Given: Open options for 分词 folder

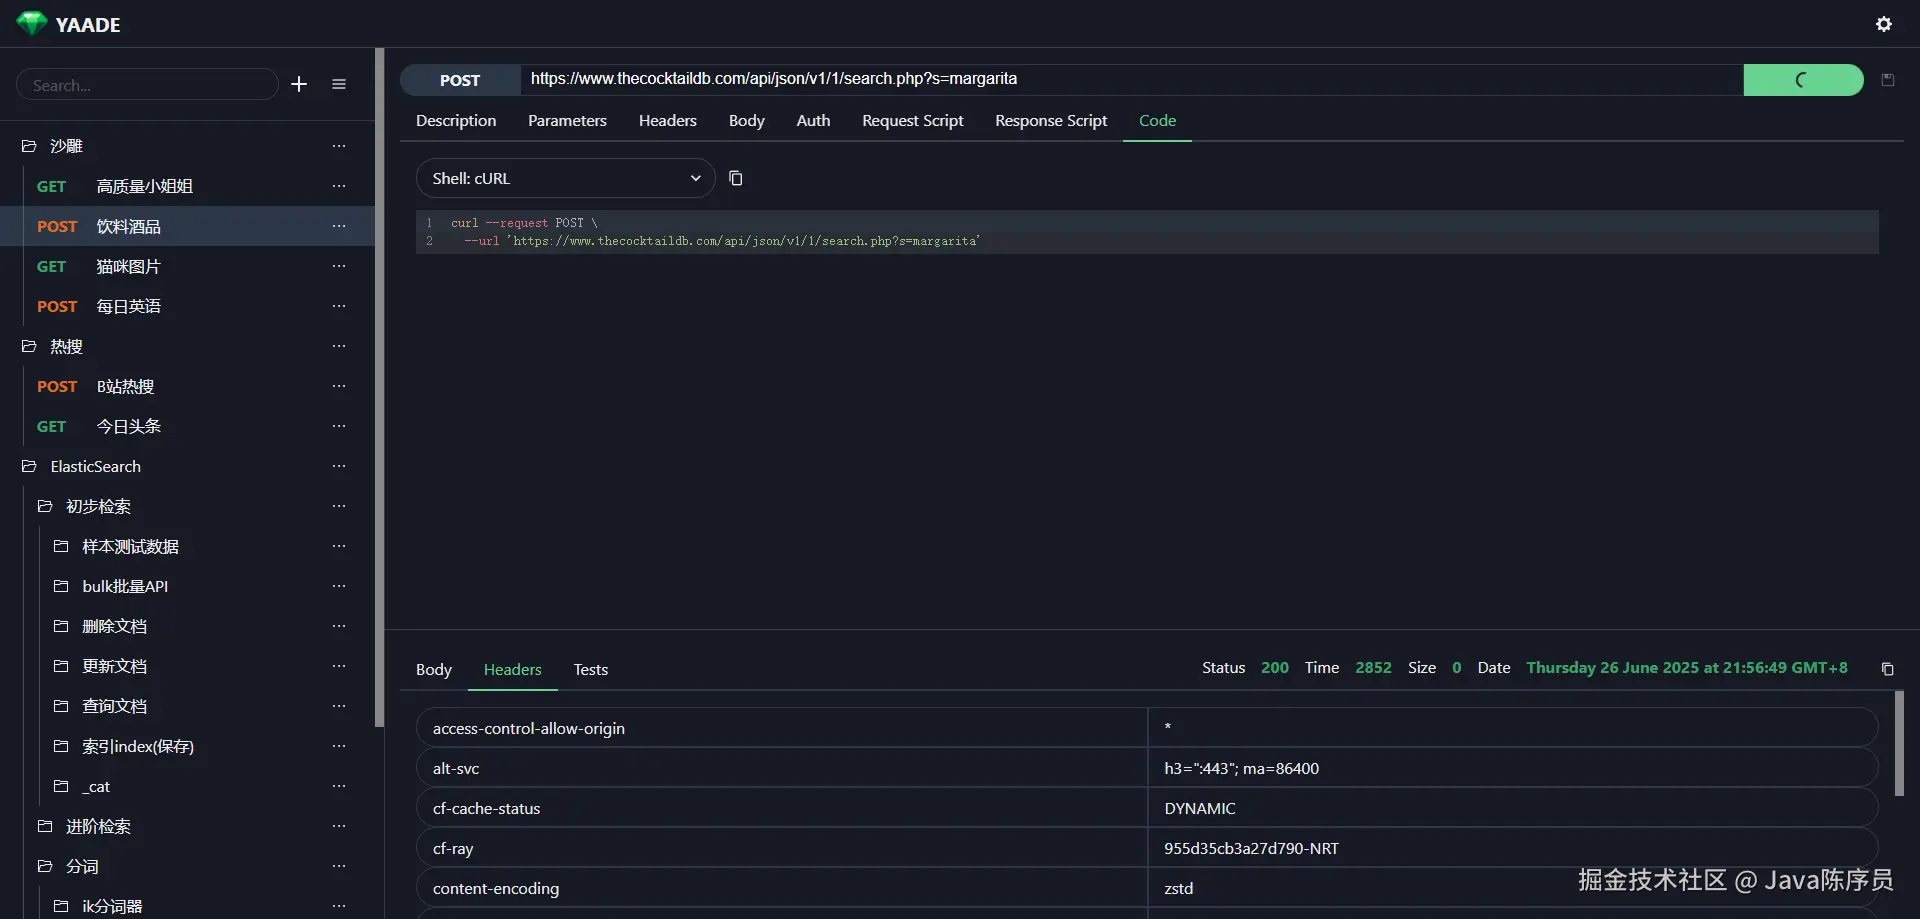Looking at the screenshot, I should click(x=339, y=866).
